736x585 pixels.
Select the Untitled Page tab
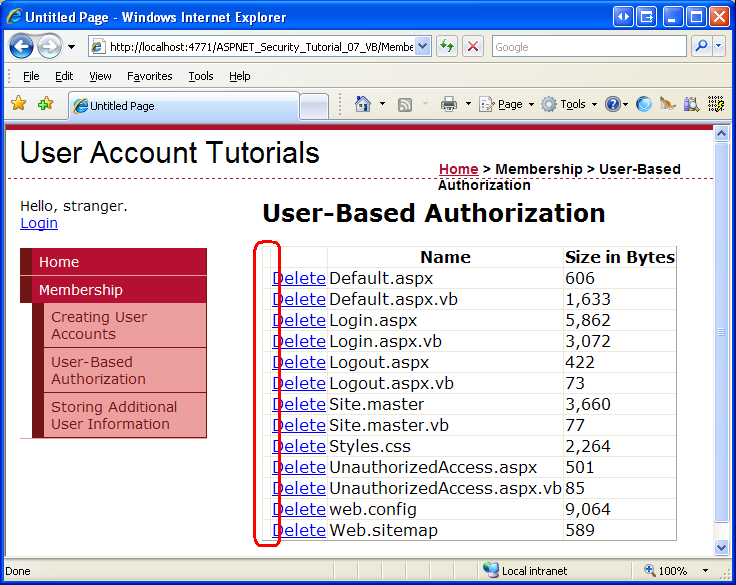pos(184,106)
